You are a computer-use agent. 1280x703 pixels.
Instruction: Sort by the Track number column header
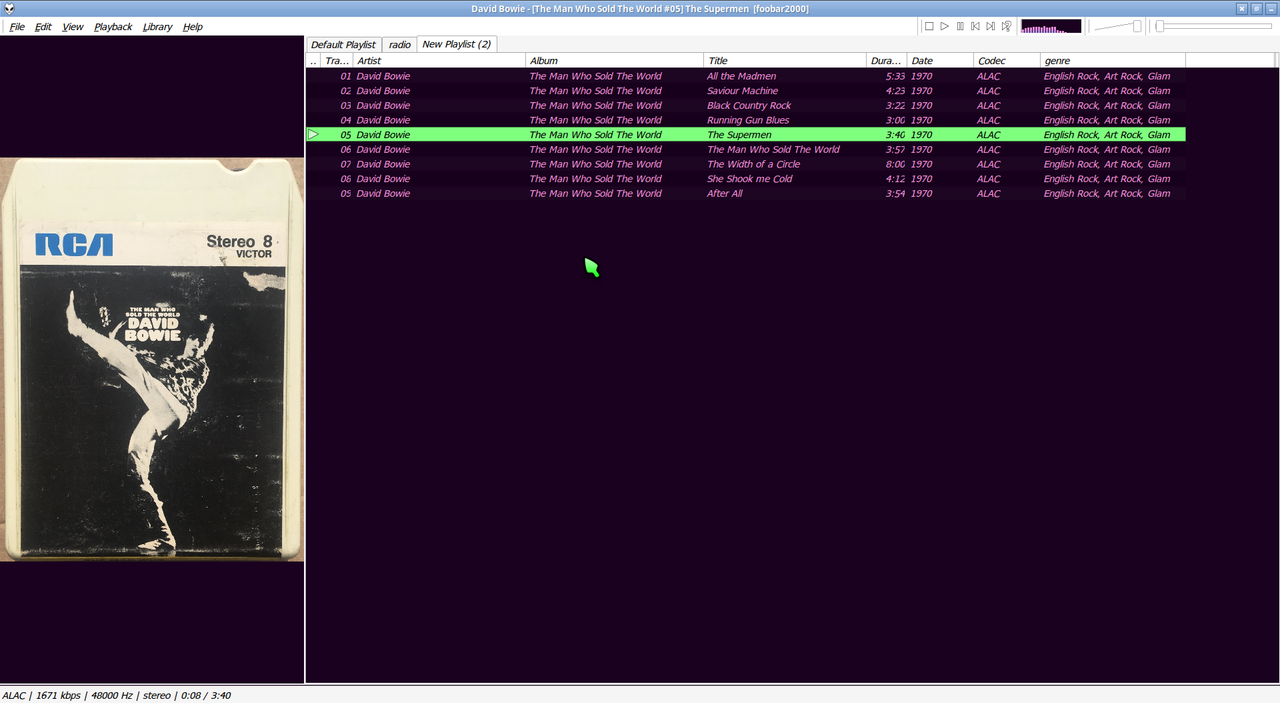337,61
